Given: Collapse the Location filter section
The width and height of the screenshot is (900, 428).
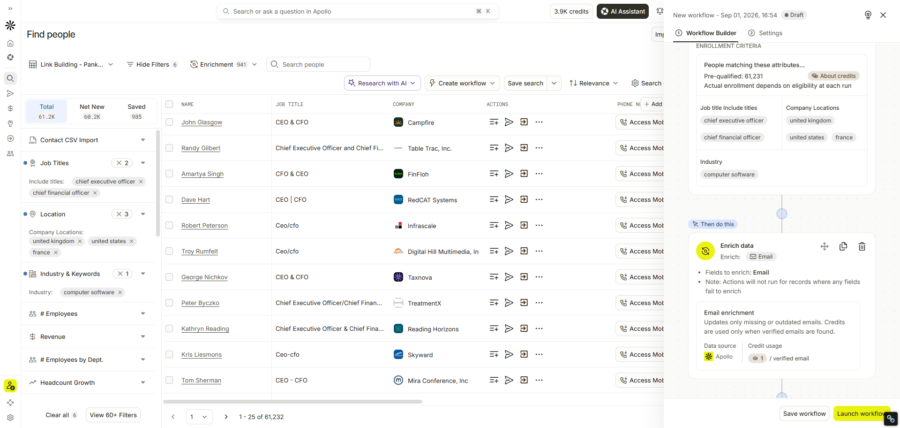Looking at the screenshot, I should [x=143, y=214].
